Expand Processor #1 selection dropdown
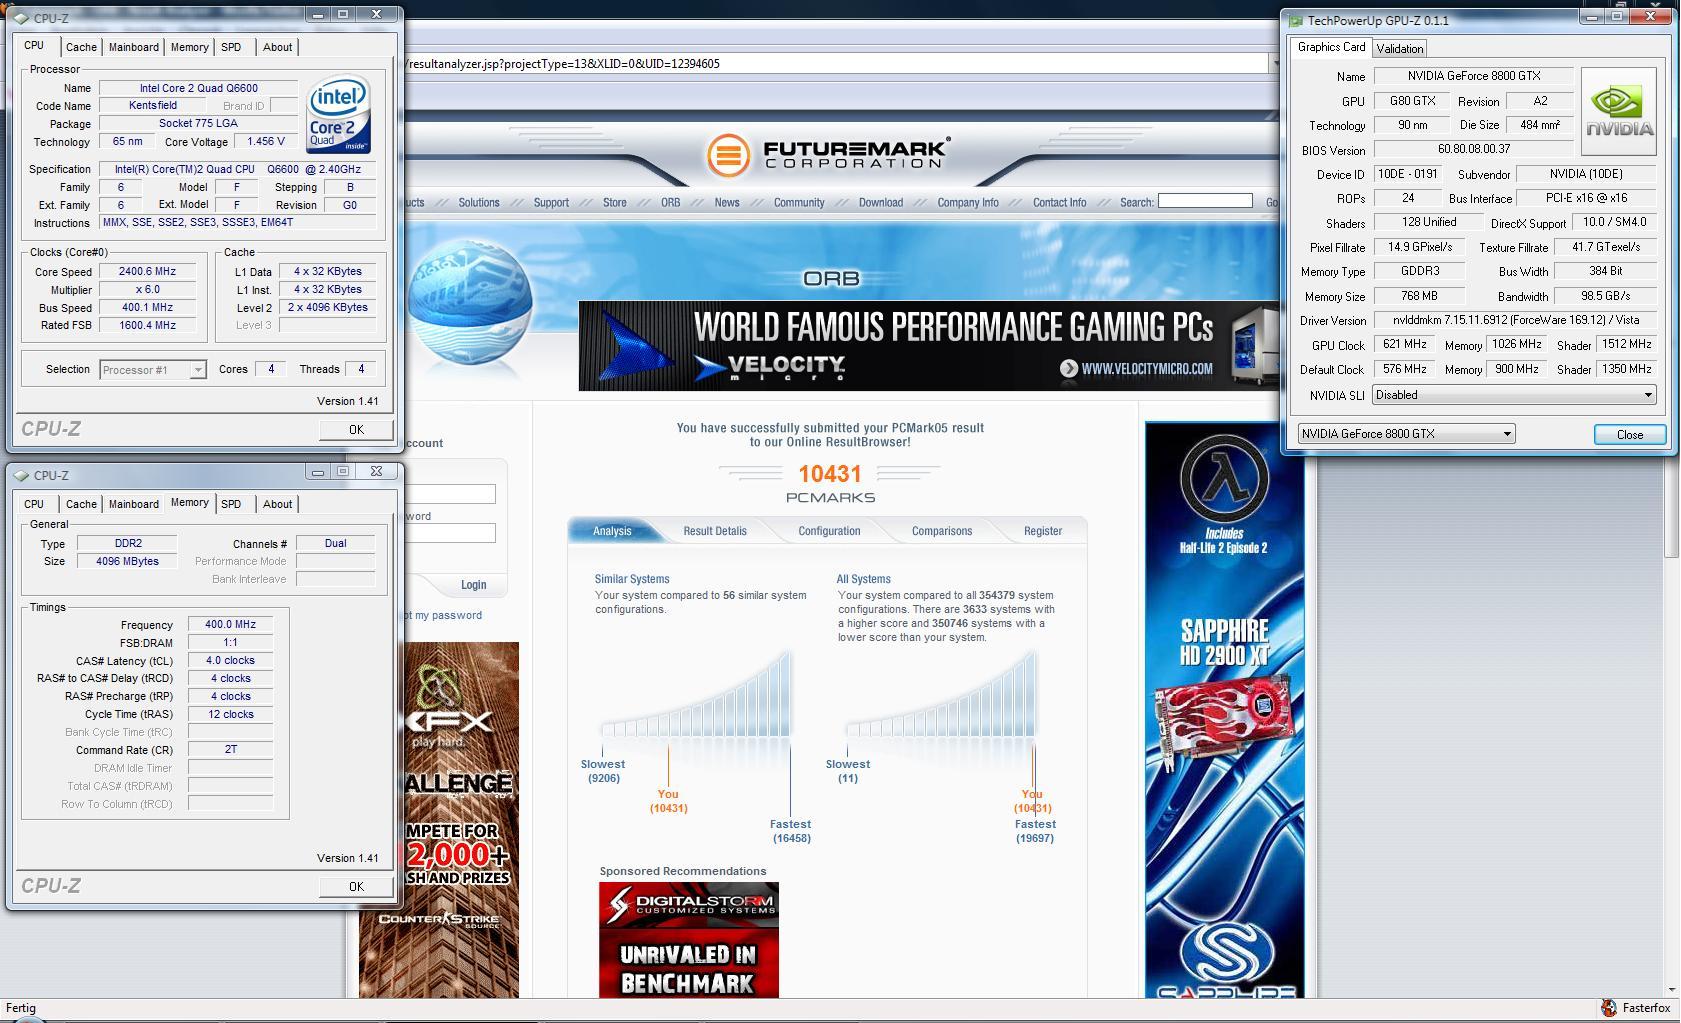 tap(198, 370)
